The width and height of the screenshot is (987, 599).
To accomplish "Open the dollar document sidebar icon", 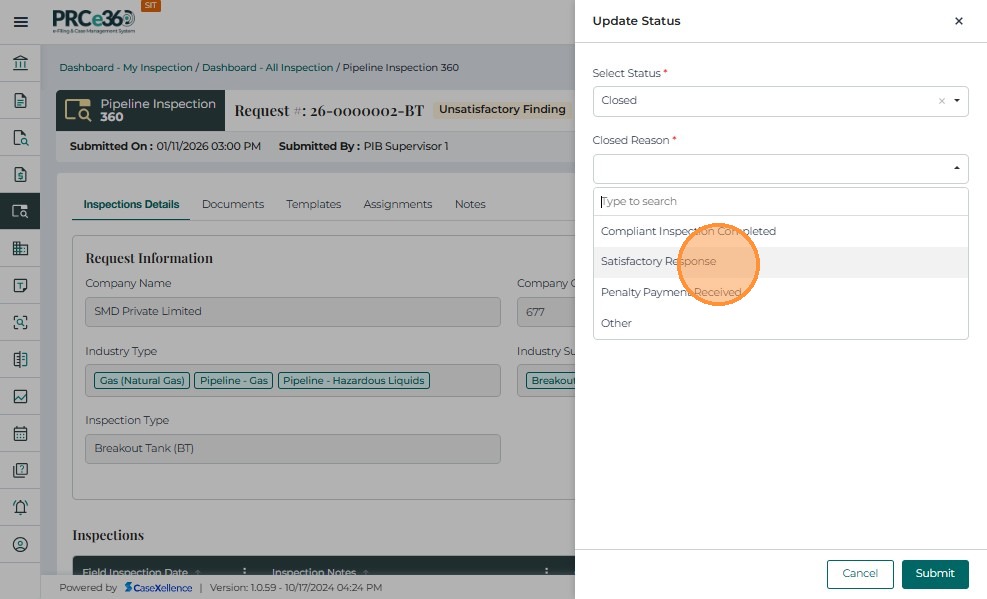I will [x=20, y=175].
